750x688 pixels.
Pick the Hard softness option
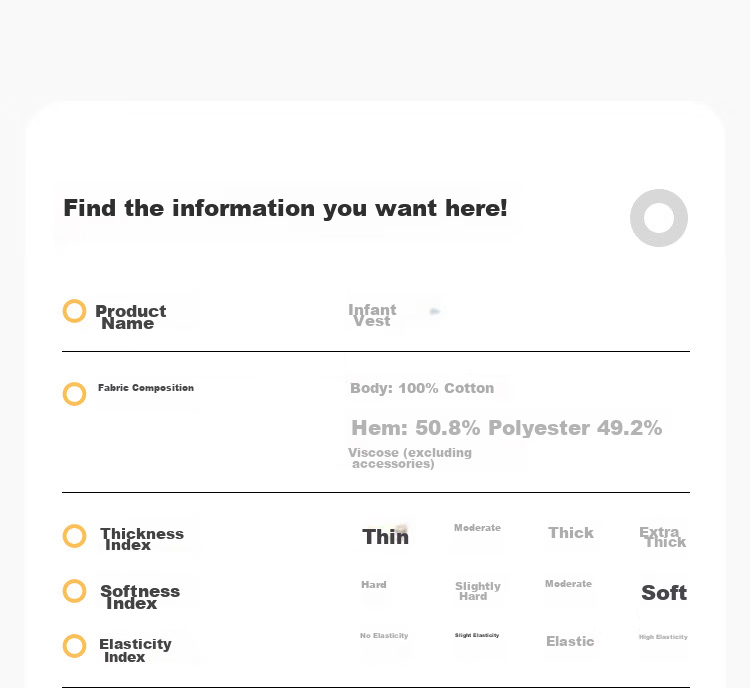pos(374,585)
